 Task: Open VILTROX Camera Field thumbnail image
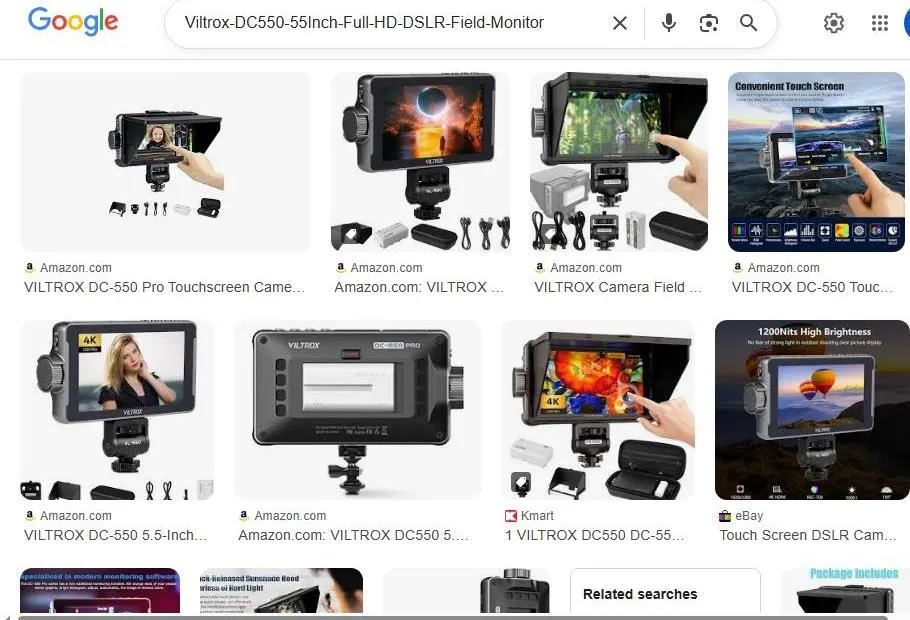click(x=619, y=161)
